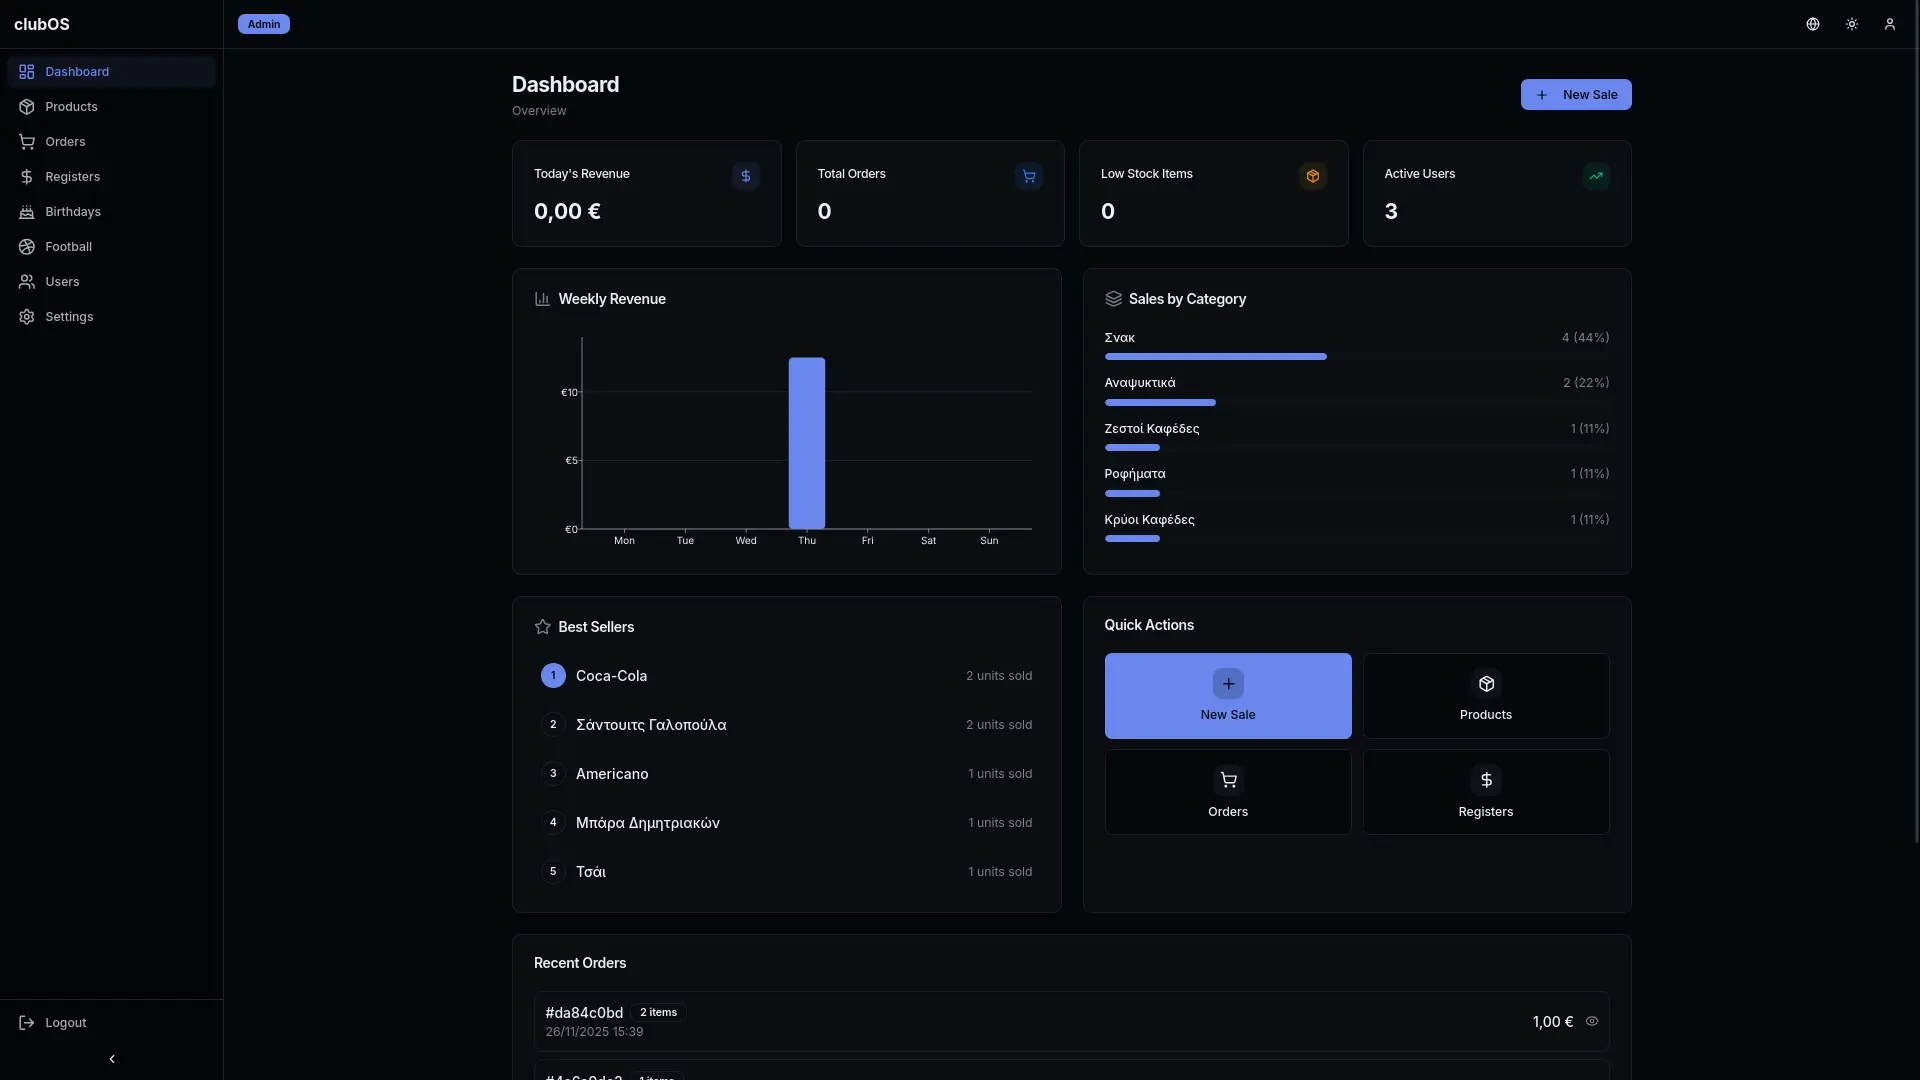Go to Football sidebar item
The image size is (1920, 1080).
click(x=68, y=247)
